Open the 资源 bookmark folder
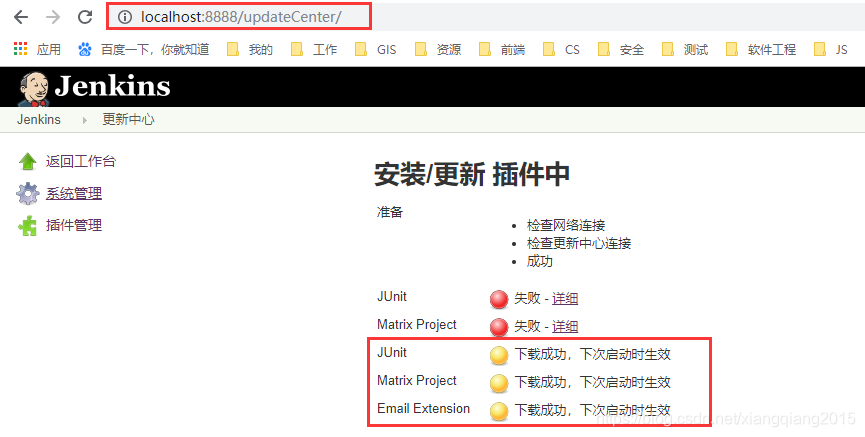865x437 pixels. coord(437,50)
